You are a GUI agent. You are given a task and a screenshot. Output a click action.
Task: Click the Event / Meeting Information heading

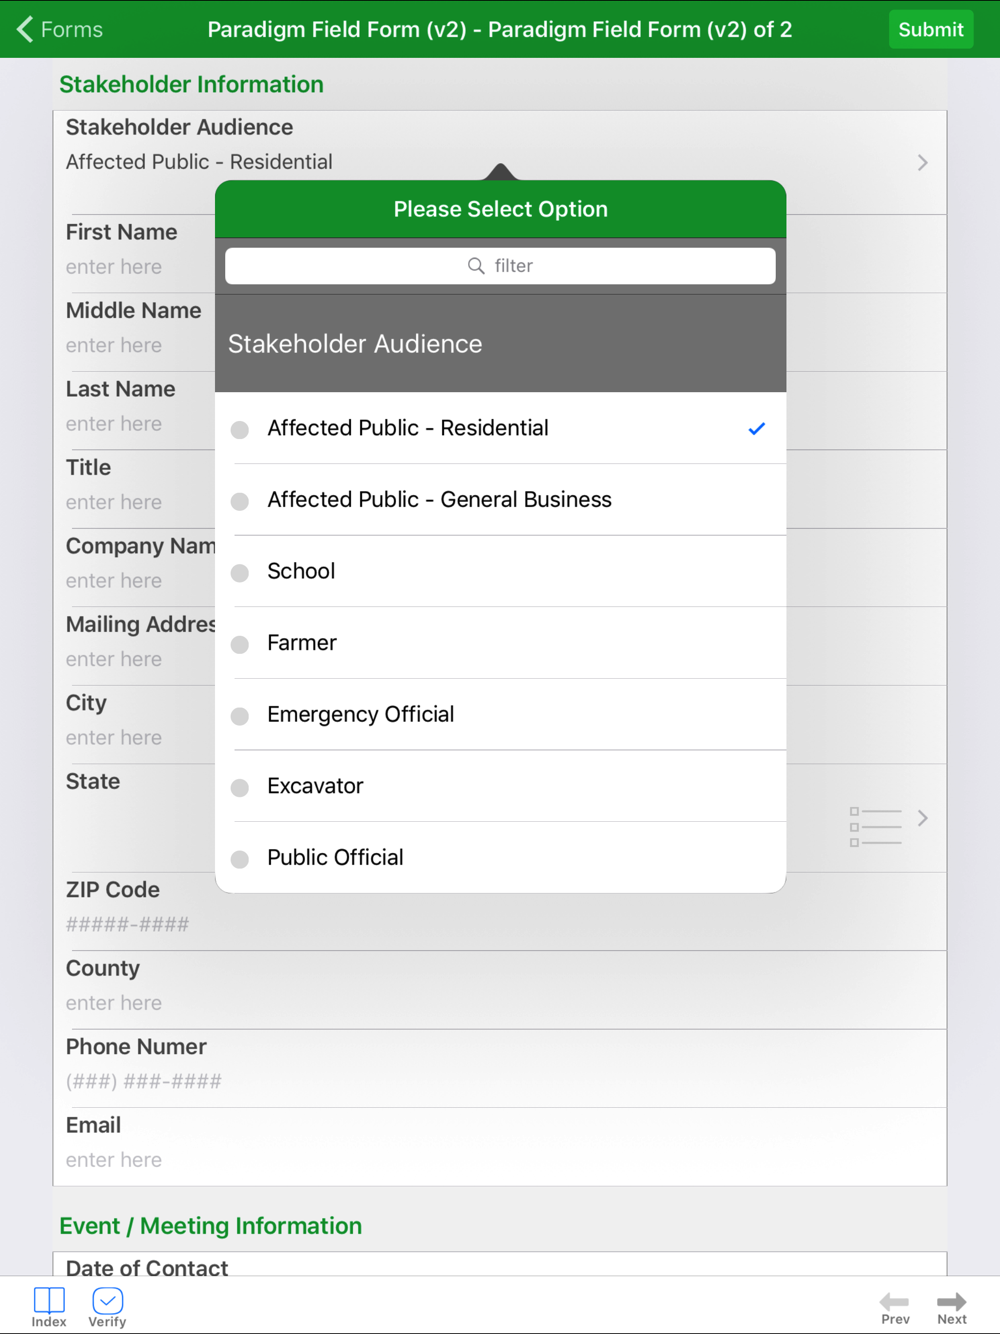point(210,1226)
